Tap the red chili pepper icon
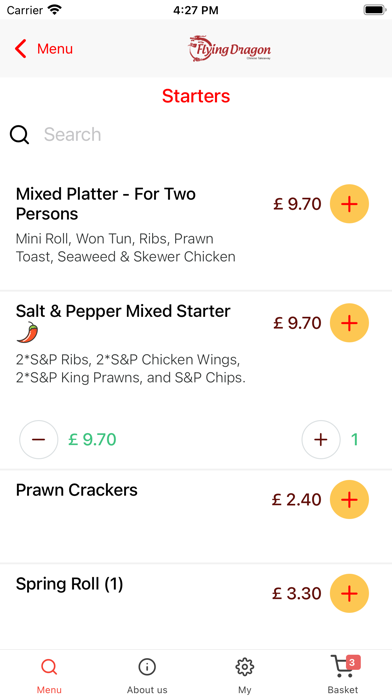The image size is (392, 696). [x=28, y=332]
